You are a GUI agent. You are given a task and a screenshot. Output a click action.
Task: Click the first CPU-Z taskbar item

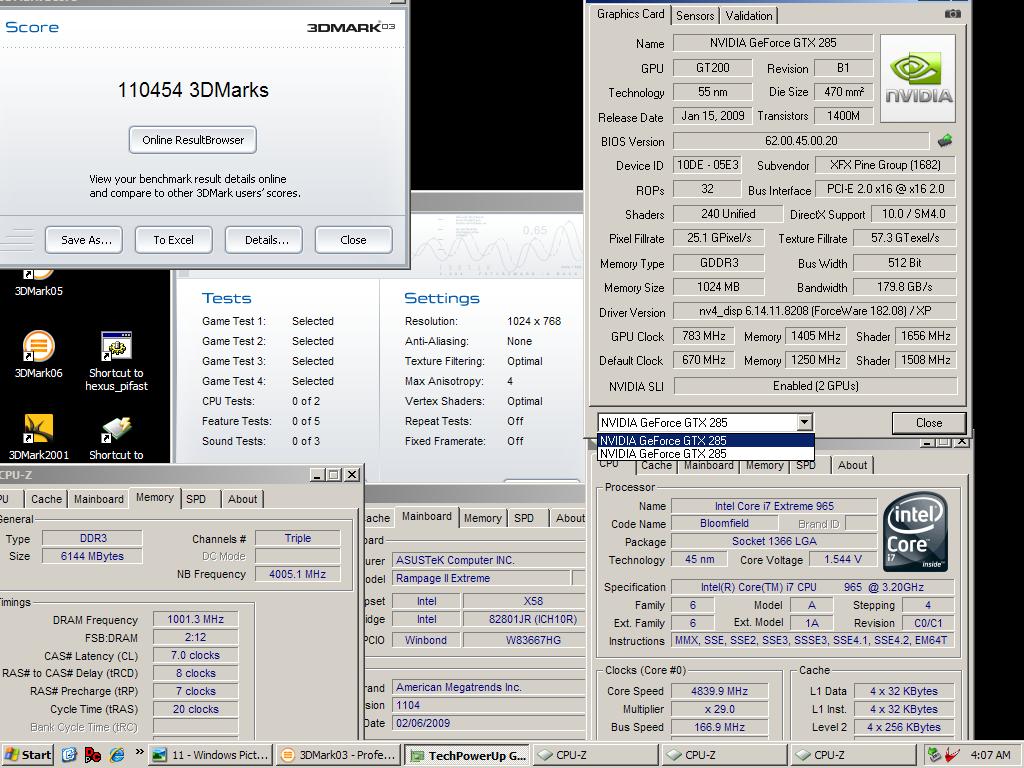(x=596, y=756)
